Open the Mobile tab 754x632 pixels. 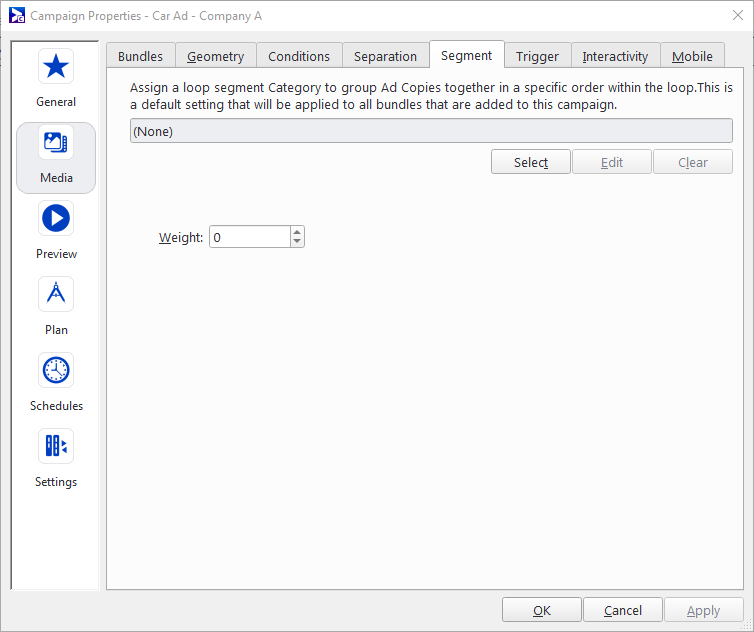[692, 56]
